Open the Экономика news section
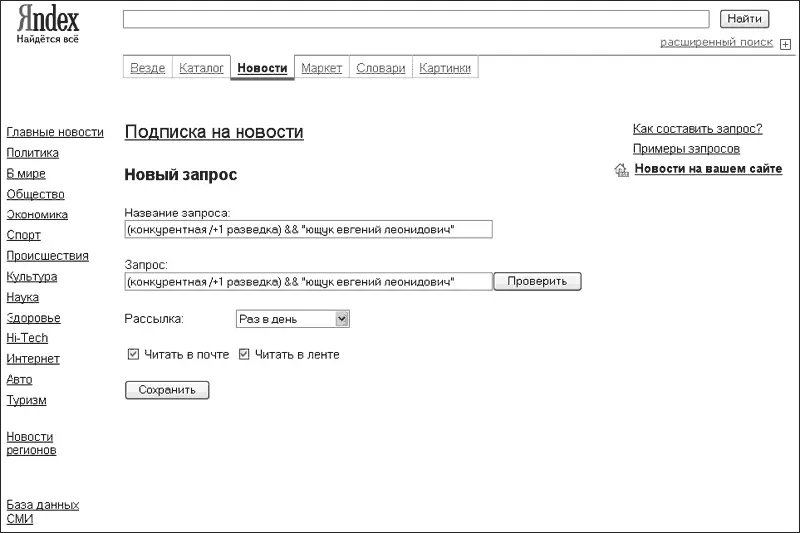The height and width of the screenshot is (533, 800). pos(37,215)
